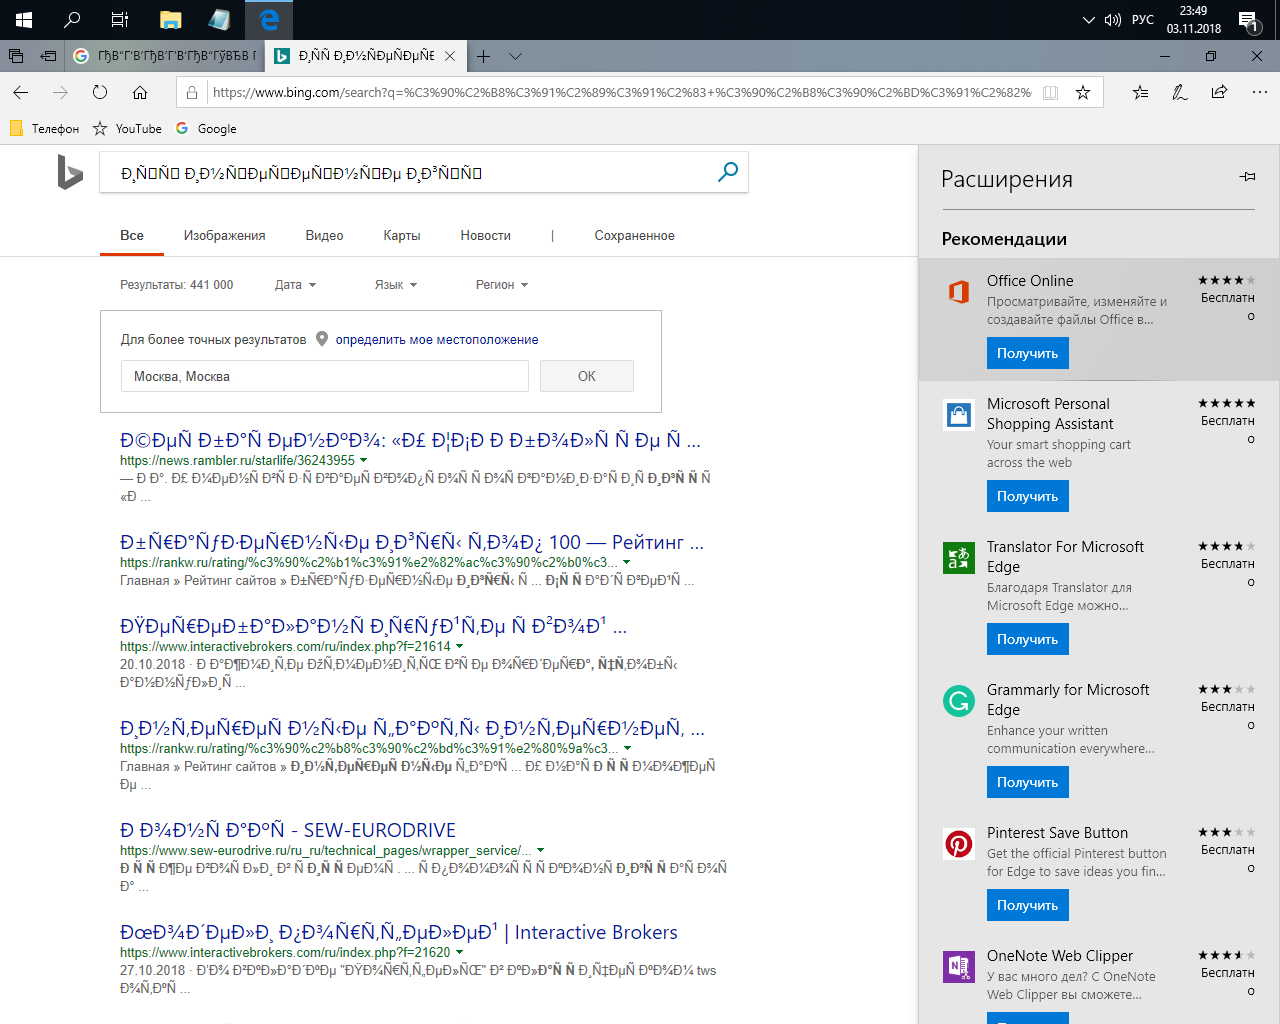Open the Favorites hub icon

[1141, 92]
